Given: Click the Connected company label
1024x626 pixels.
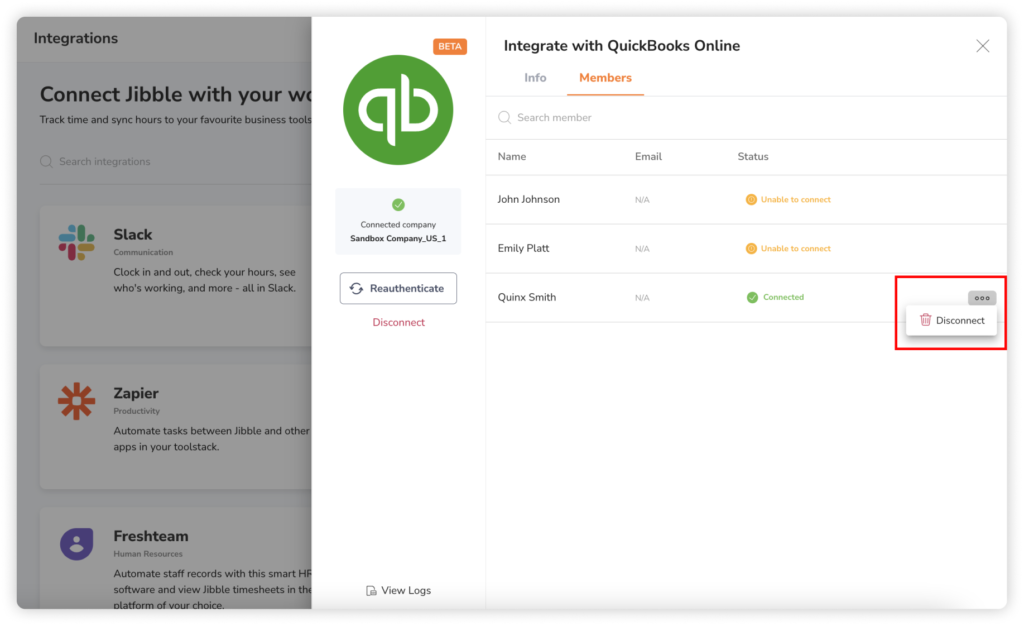Looking at the screenshot, I should click(x=398, y=225).
